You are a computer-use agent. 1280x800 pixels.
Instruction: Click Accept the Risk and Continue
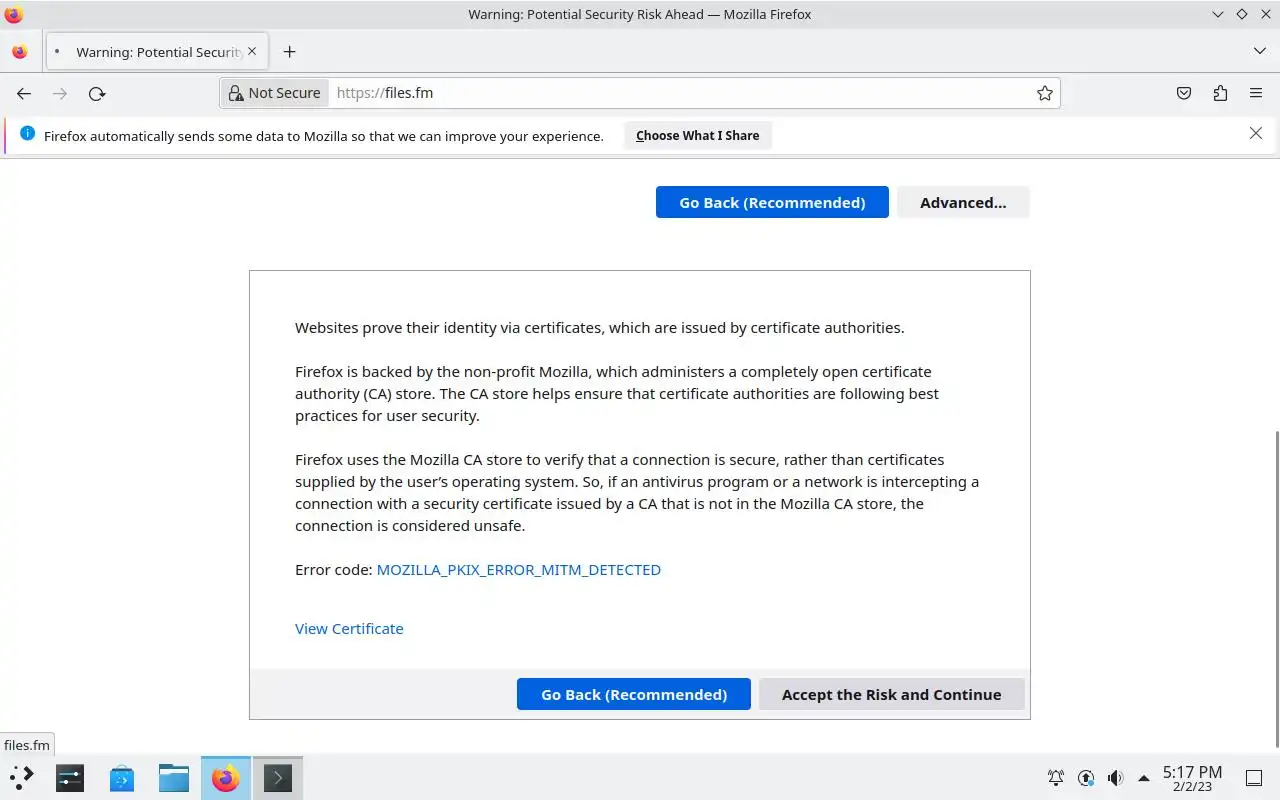coord(892,694)
